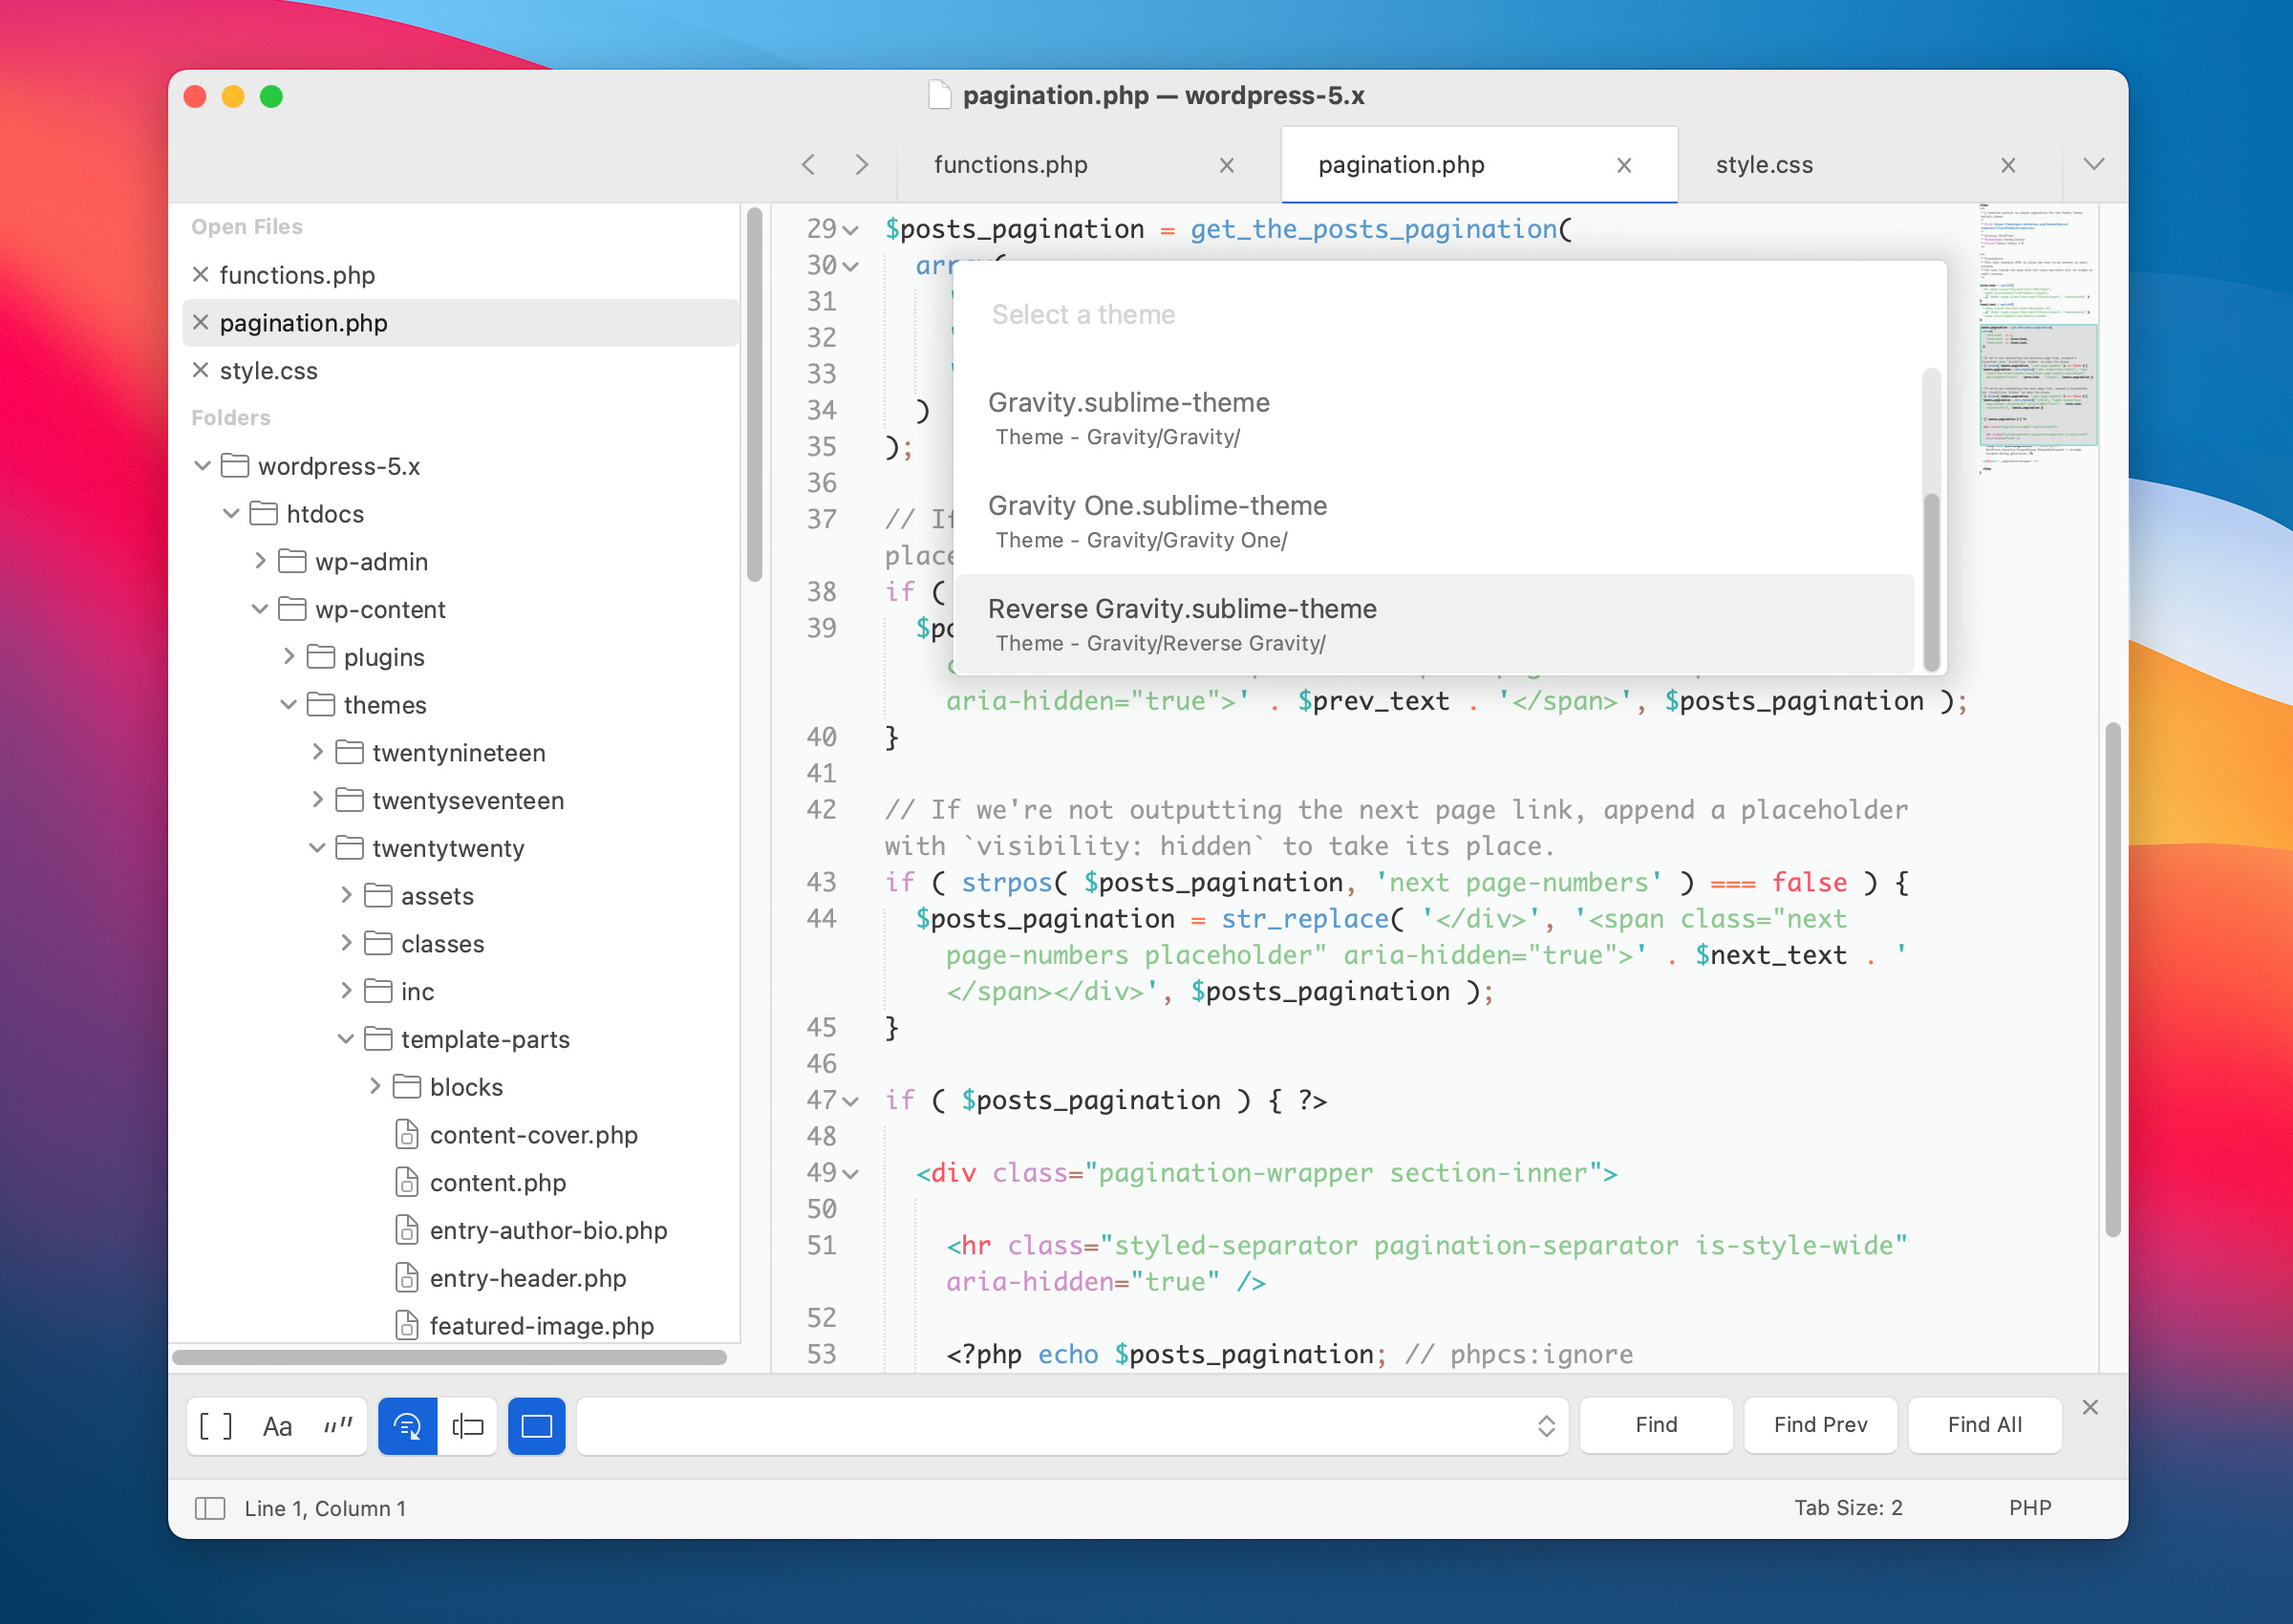Toggle regular expression search mode
2293x1624 pixels.
click(215, 1426)
